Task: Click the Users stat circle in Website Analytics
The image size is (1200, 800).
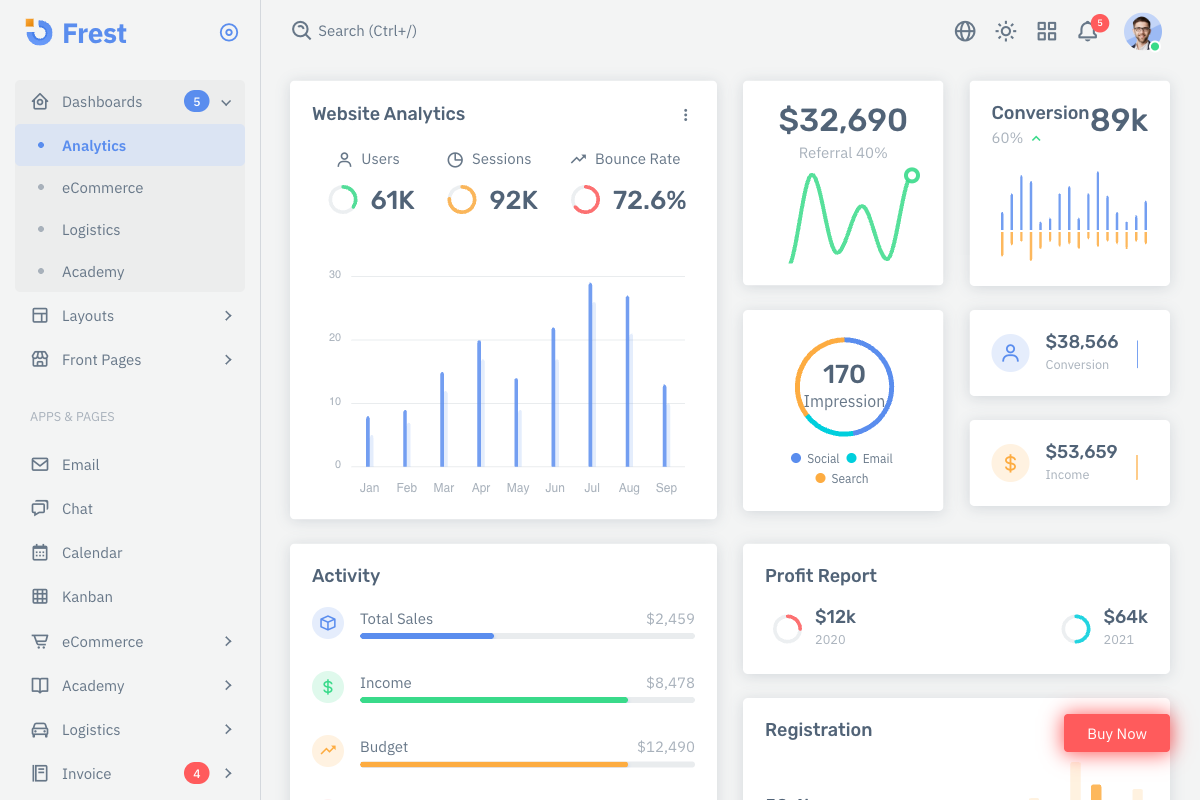Action: [x=343, y=199]
